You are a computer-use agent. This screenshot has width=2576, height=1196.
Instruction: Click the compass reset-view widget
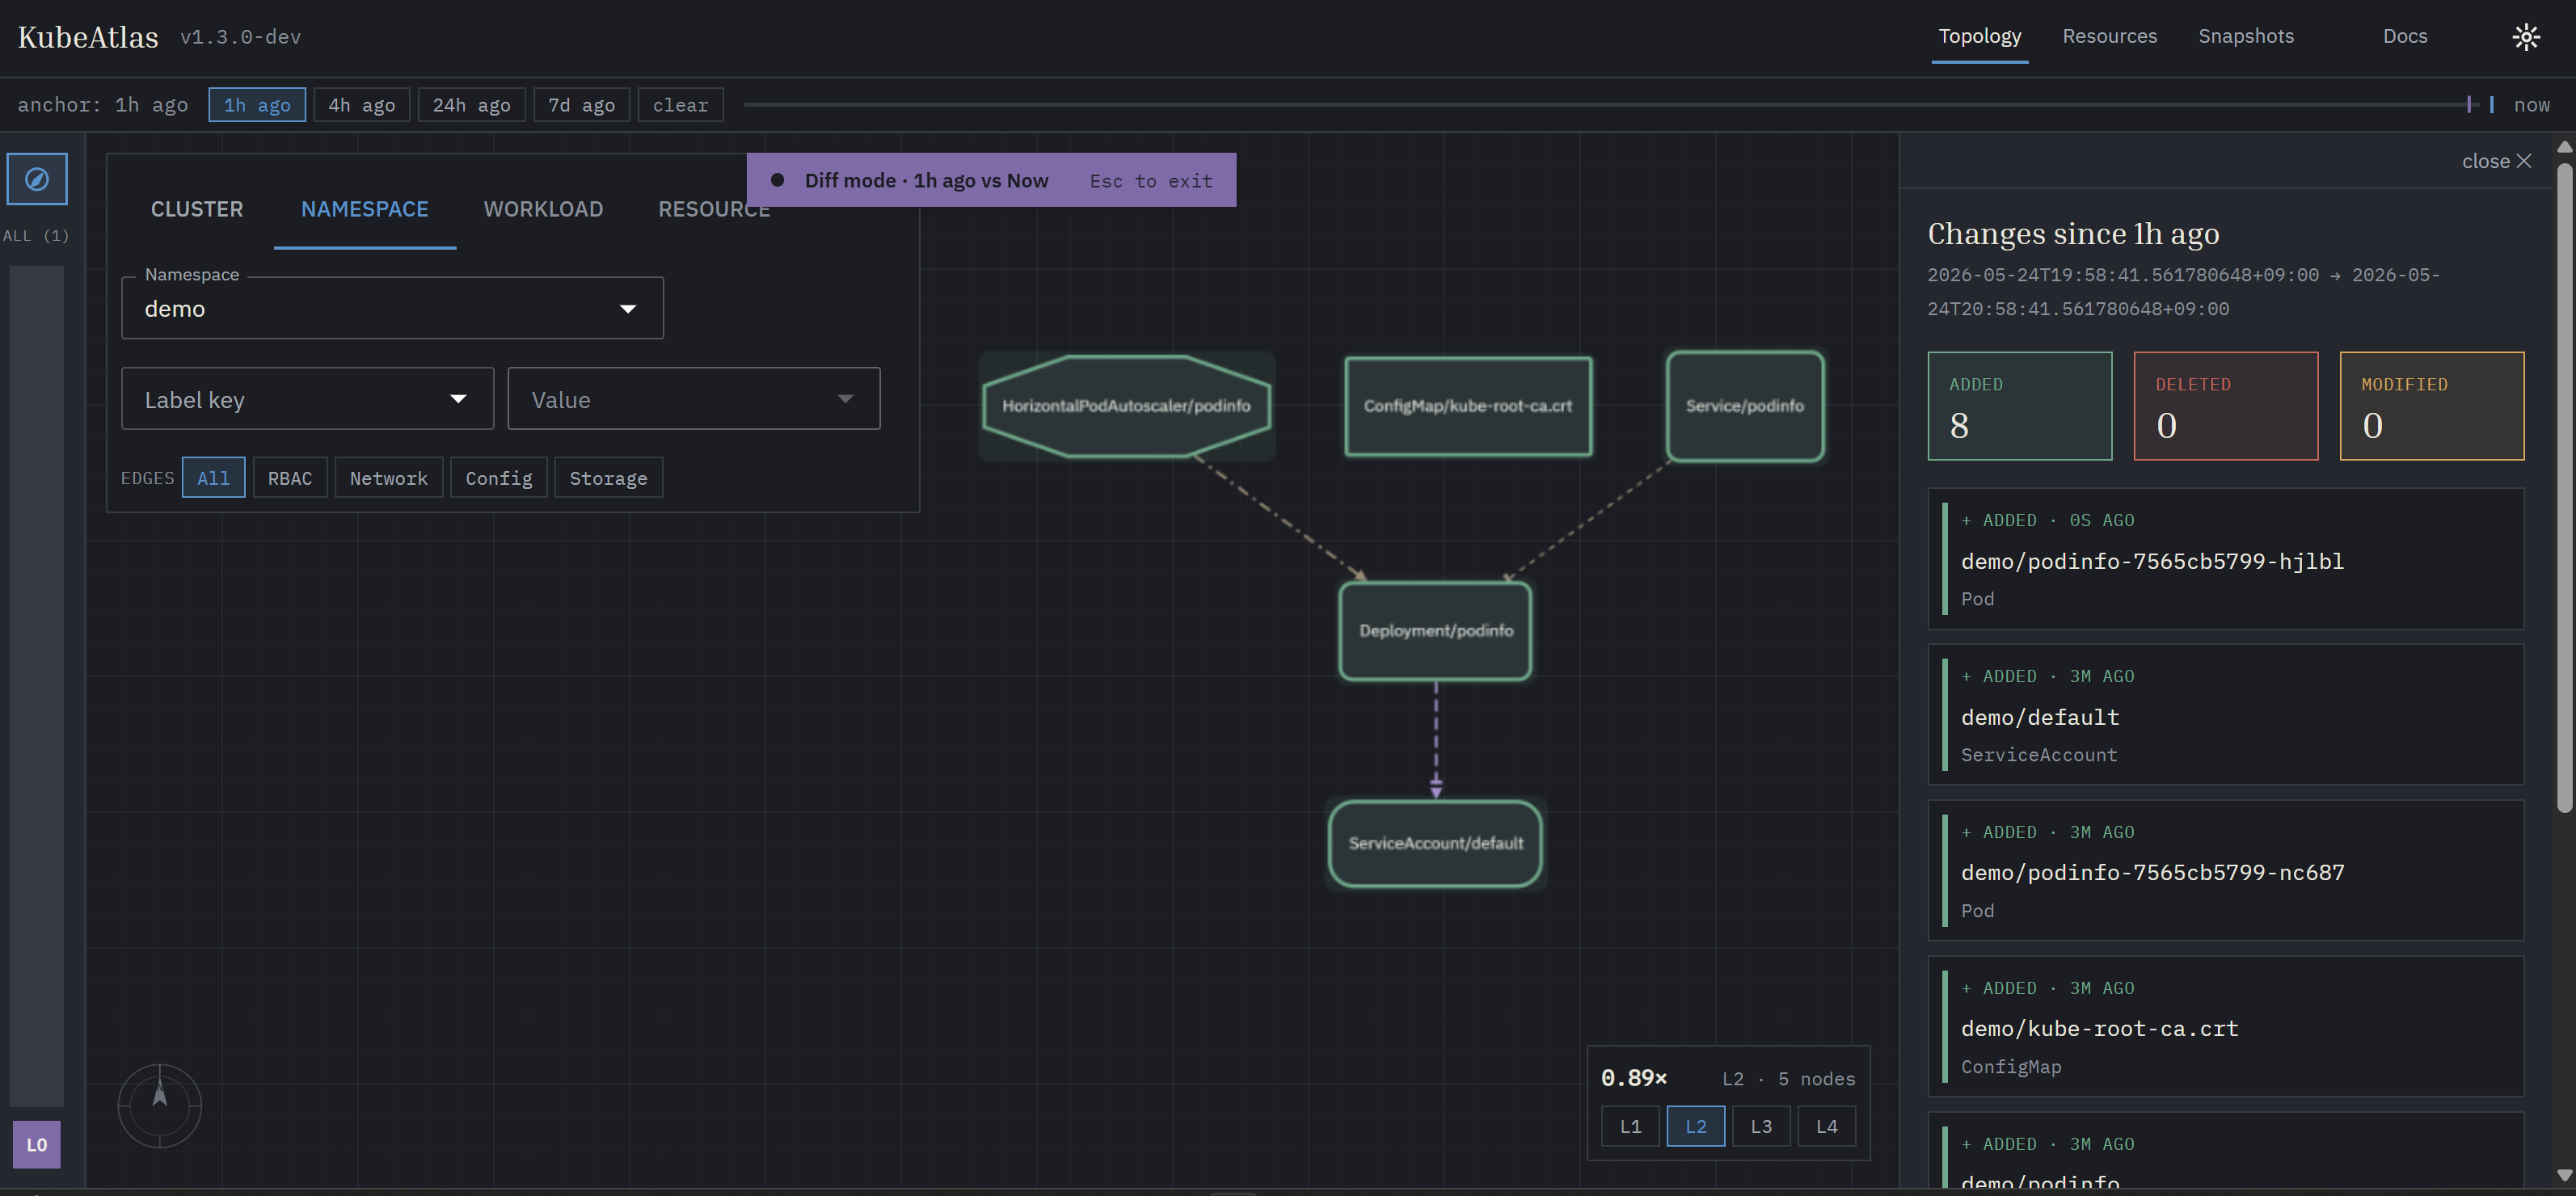[160, 1105]
